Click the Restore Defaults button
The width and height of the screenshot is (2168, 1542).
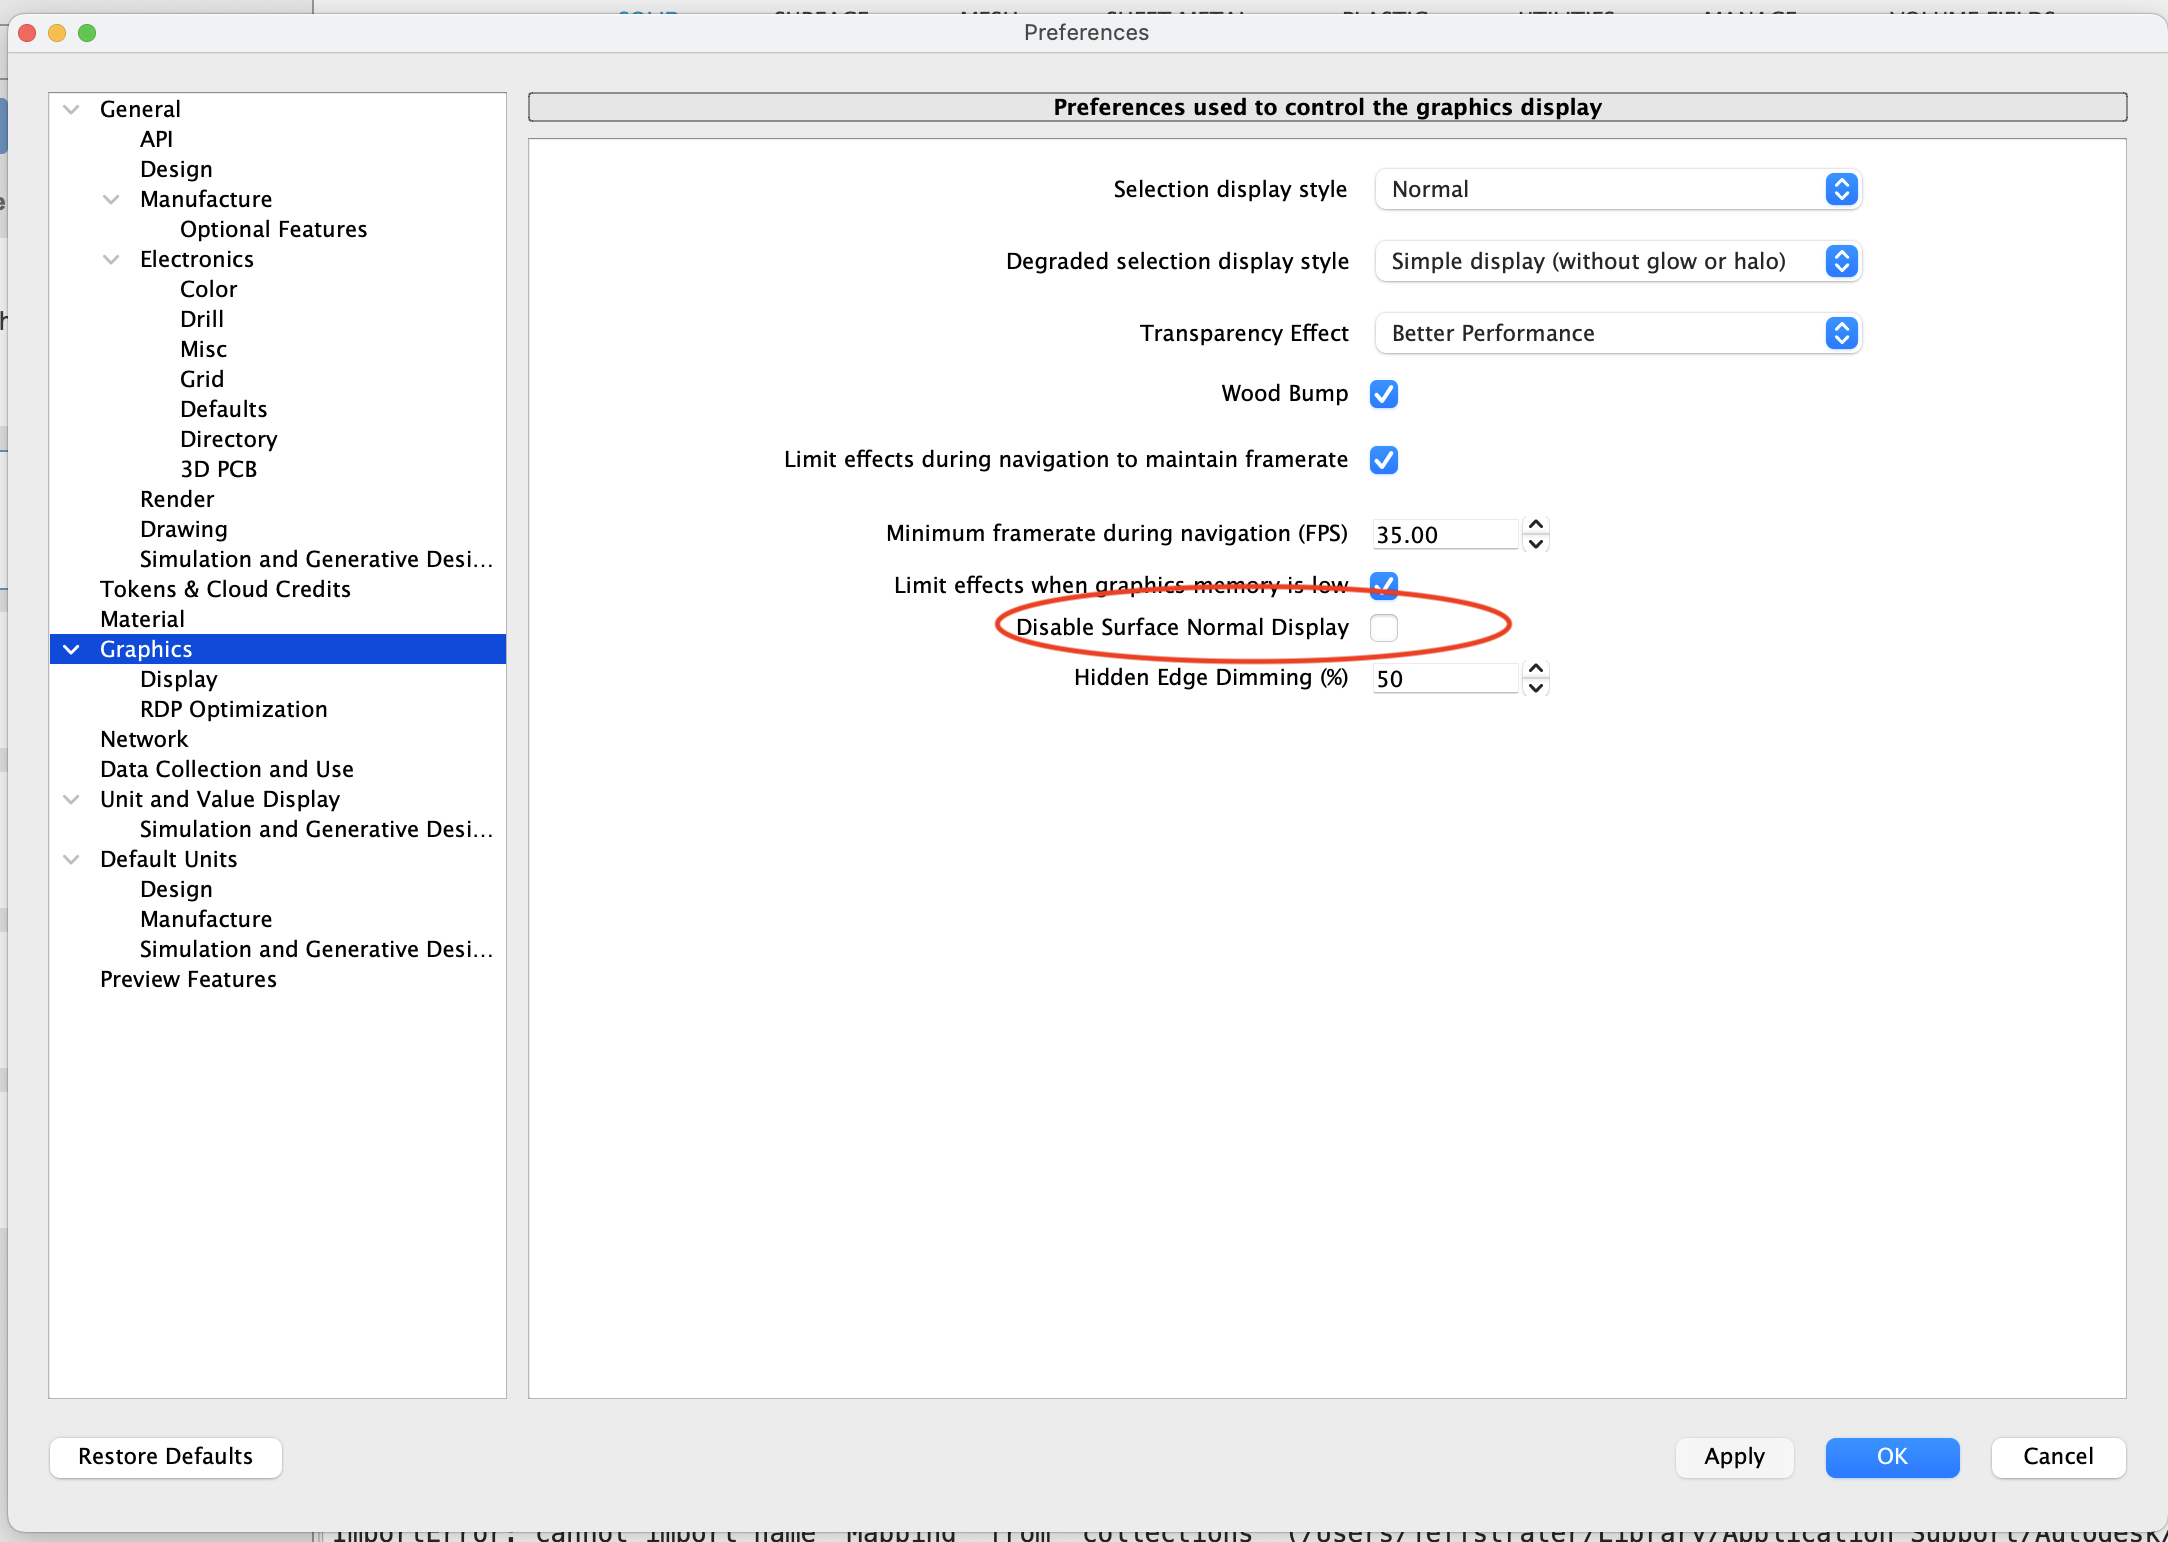pos(166,1456)
